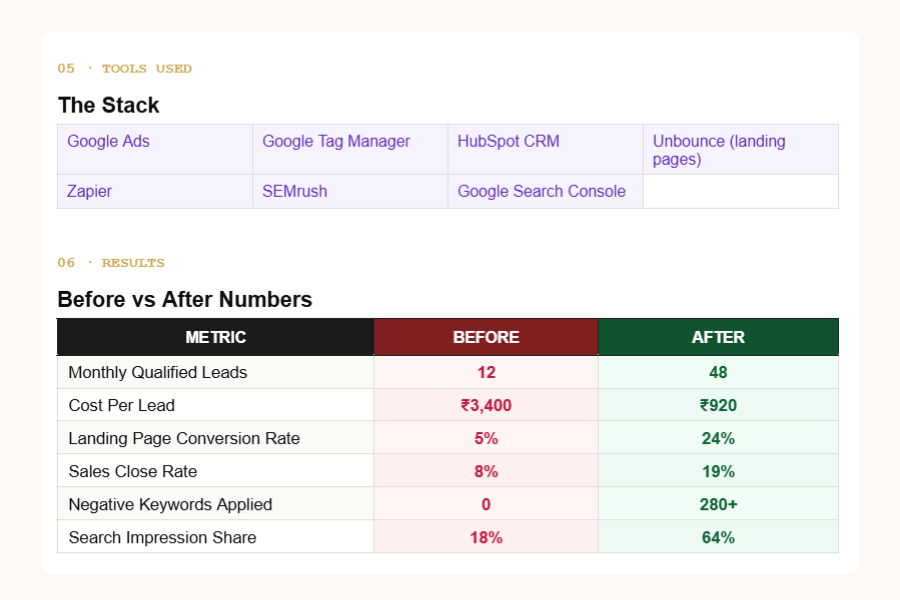Select the 280+ after value cell
The width and height of the screenshot is (900, 600).
tap(718, 504)
